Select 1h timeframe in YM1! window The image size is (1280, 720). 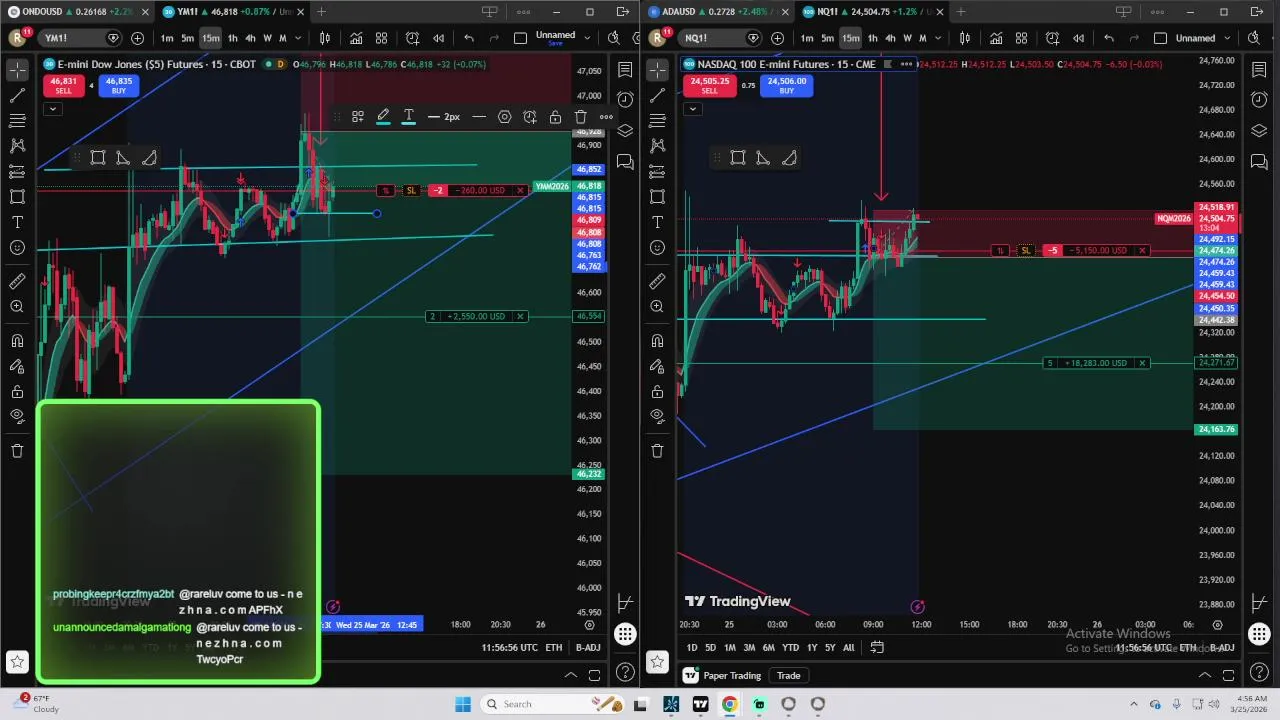[x=233, y=38]
